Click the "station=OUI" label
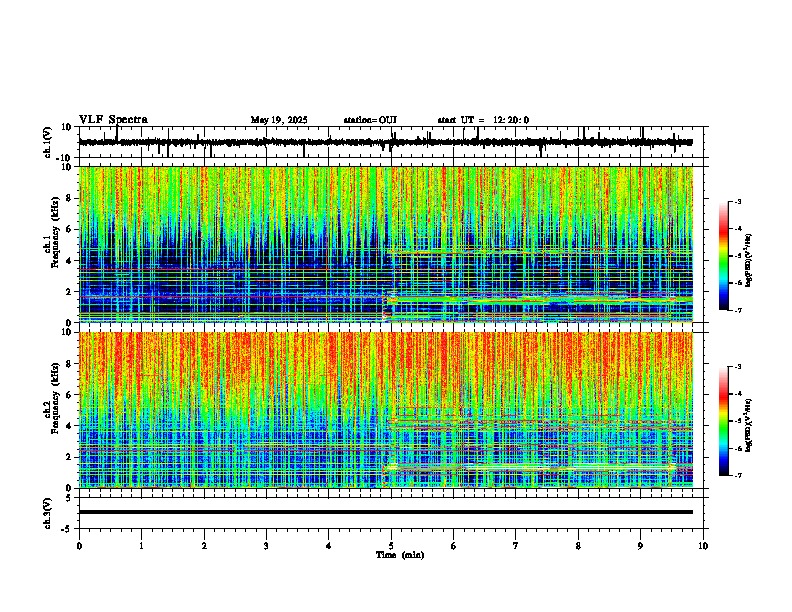This screenshot has width=792, height=612. pyautogui.click(x=370, y=120)
